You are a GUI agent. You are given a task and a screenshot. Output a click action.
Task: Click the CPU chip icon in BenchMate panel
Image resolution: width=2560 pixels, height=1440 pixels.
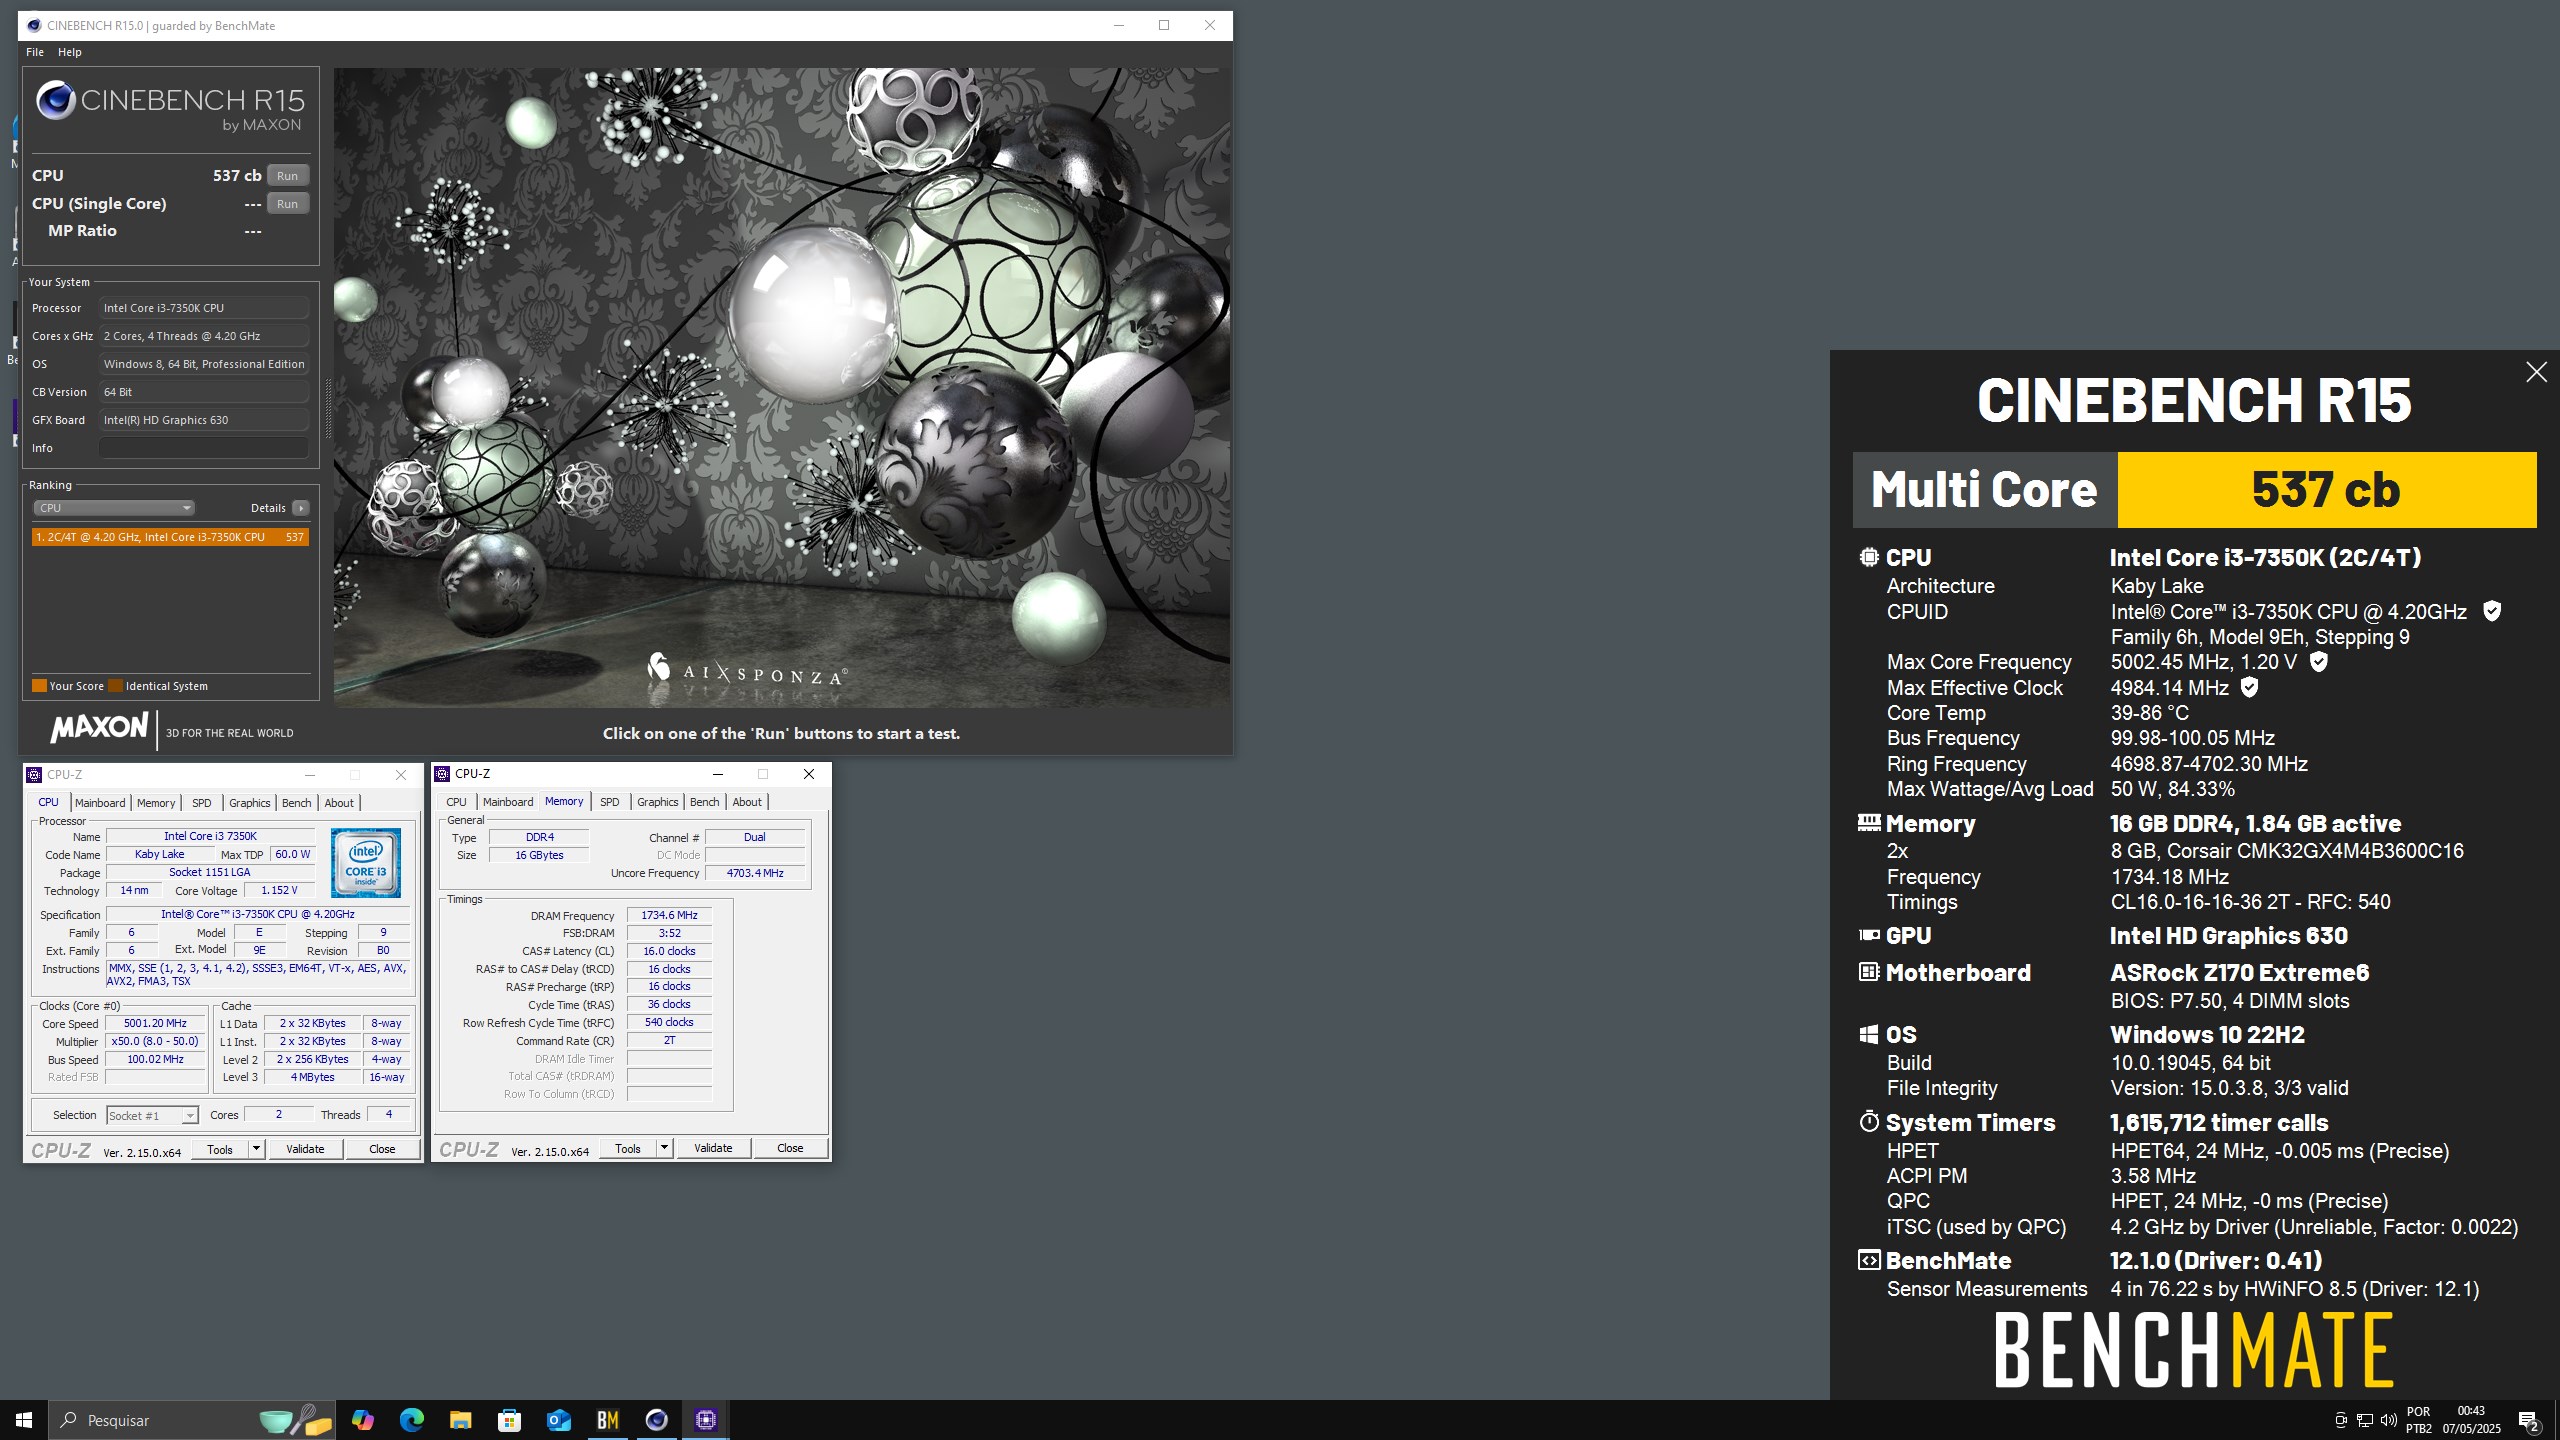click(1869, 557)
